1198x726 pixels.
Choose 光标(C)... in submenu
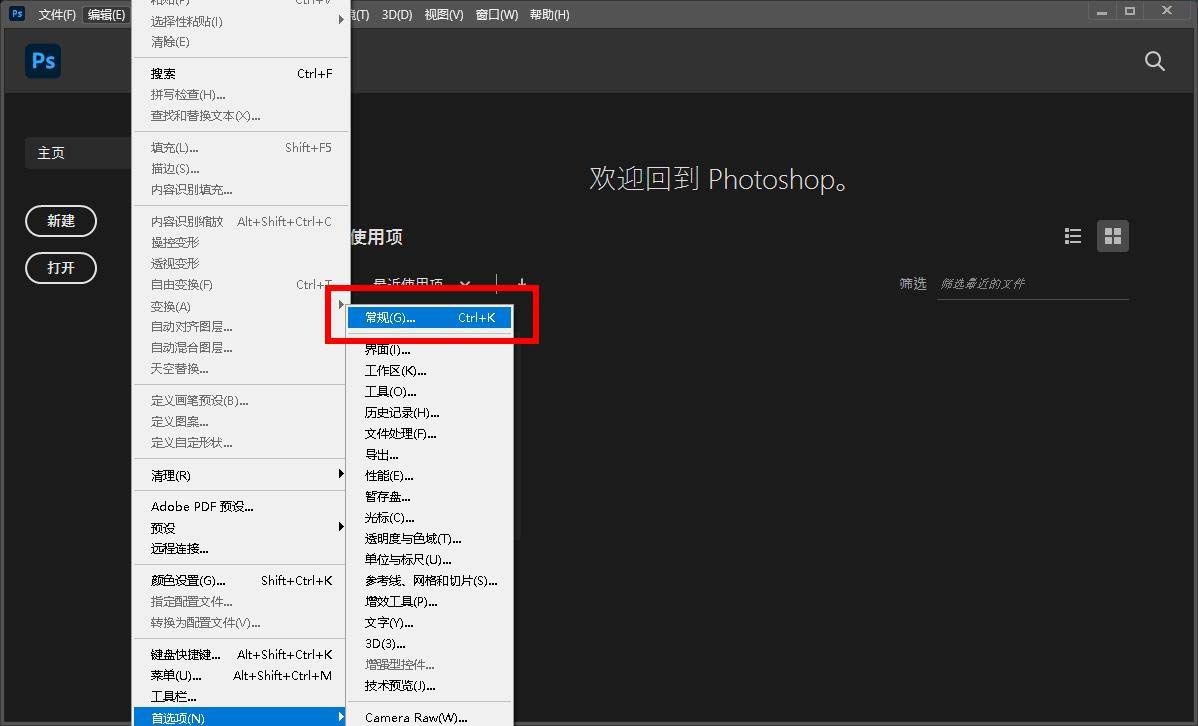(x=429, y=517)
